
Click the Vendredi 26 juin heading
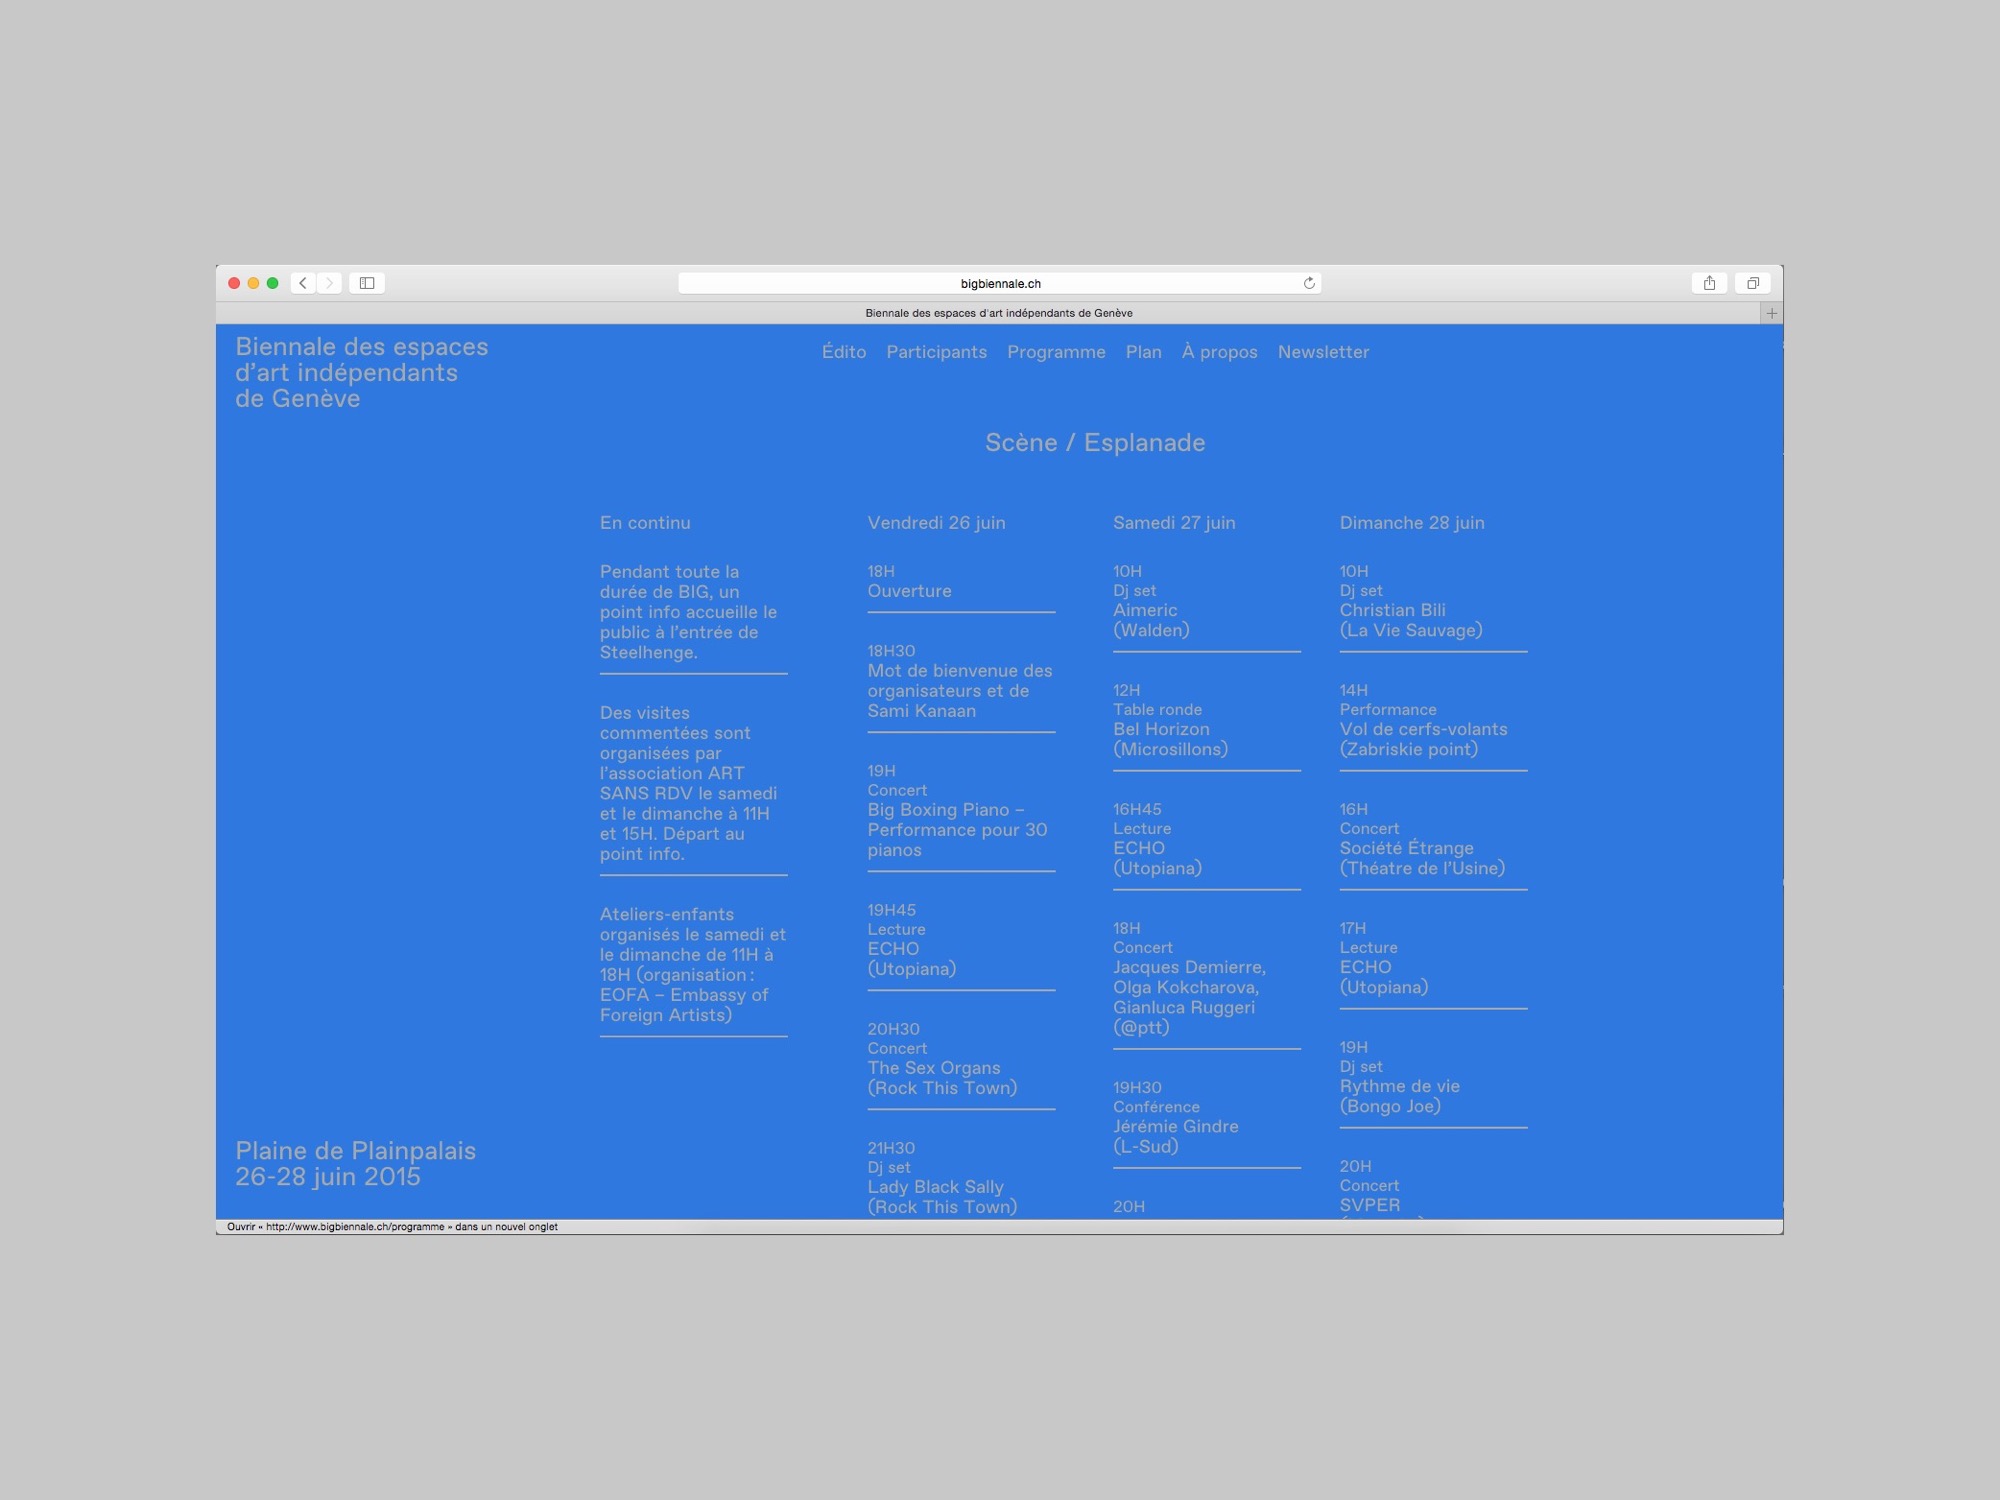pyautogui.click(x=936, y=523)
